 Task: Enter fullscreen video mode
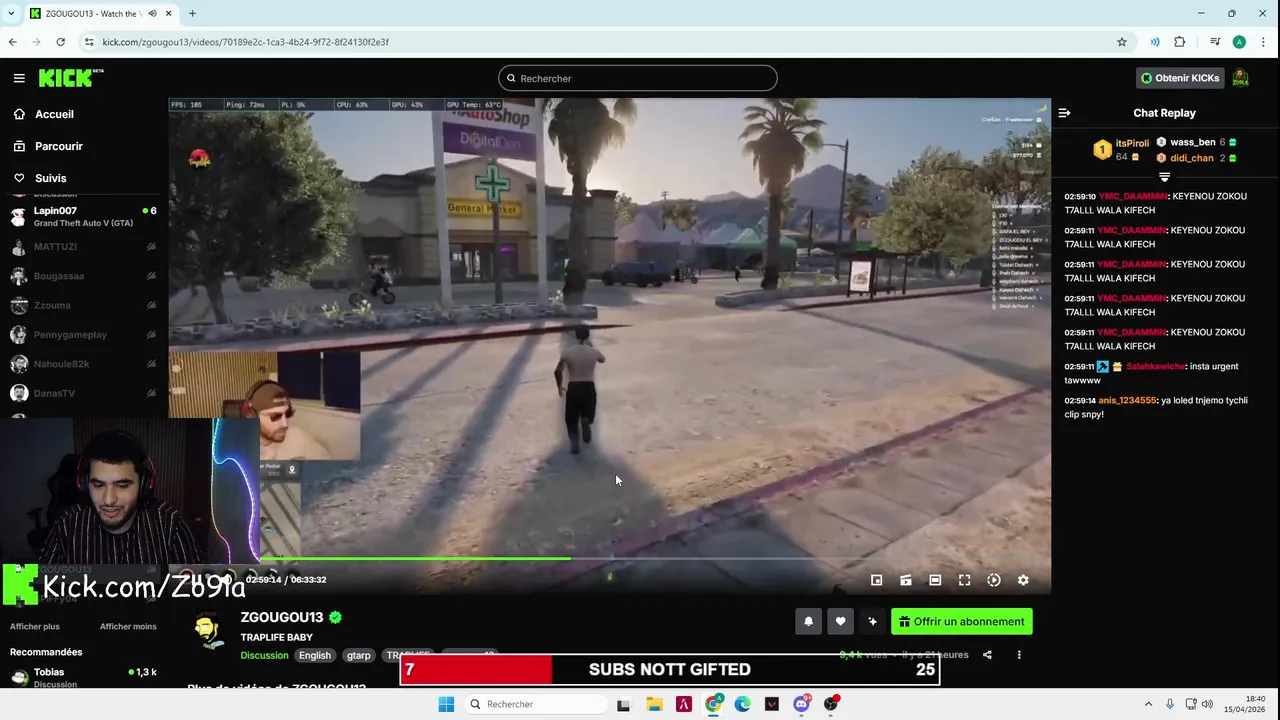coord(964,580)
